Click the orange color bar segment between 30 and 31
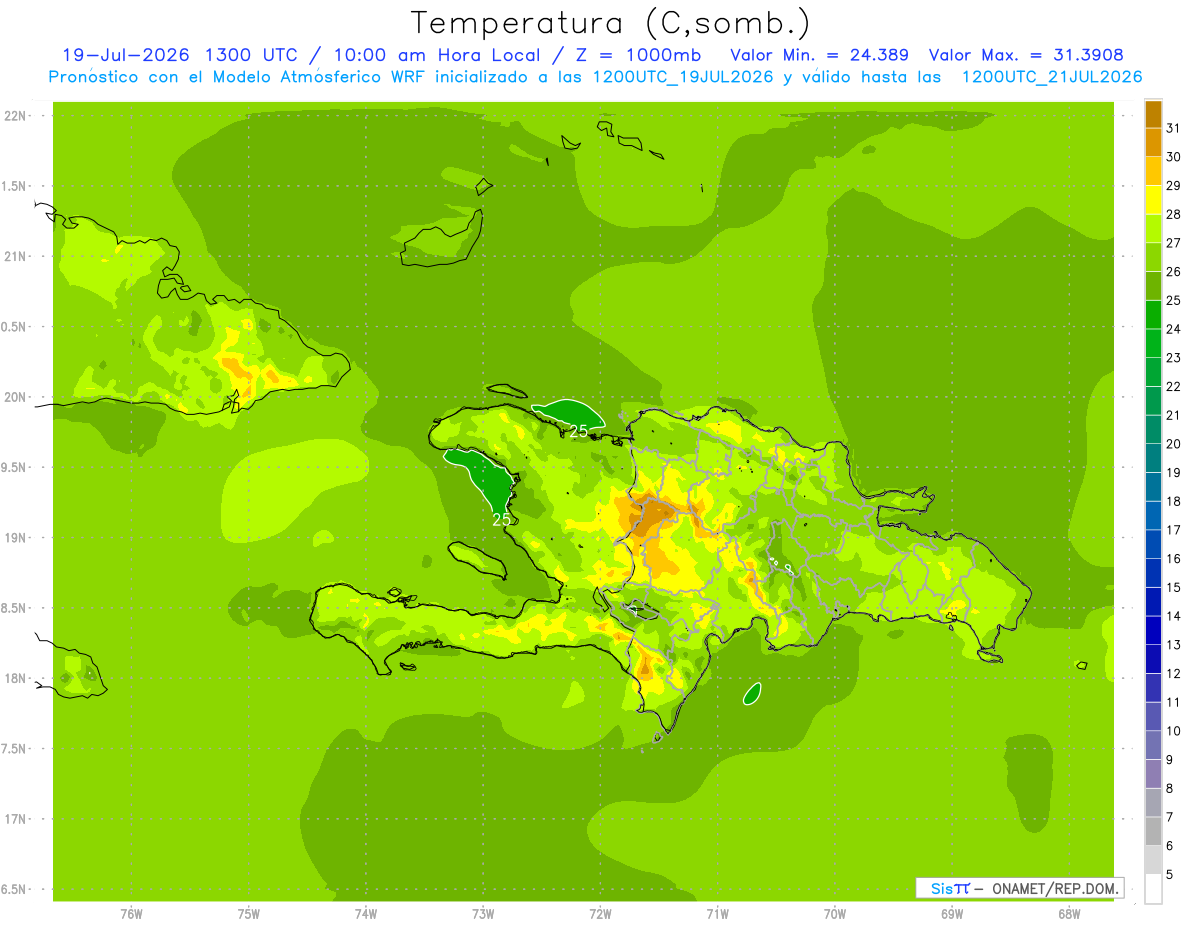The height and width of the screenshot is (927, 1200). pyautogui.click(x=1153, y=143)
